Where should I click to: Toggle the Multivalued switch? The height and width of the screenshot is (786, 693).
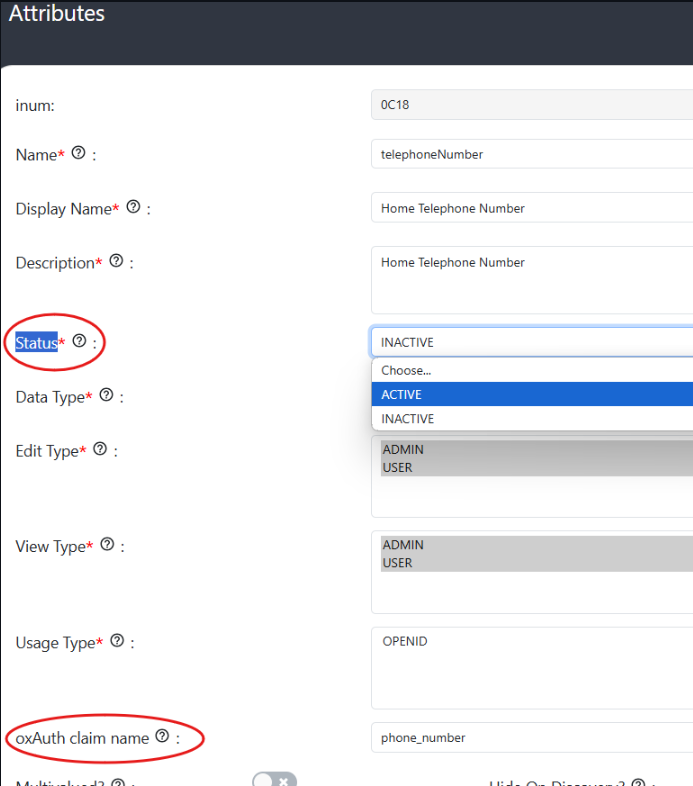coord(273,780)
